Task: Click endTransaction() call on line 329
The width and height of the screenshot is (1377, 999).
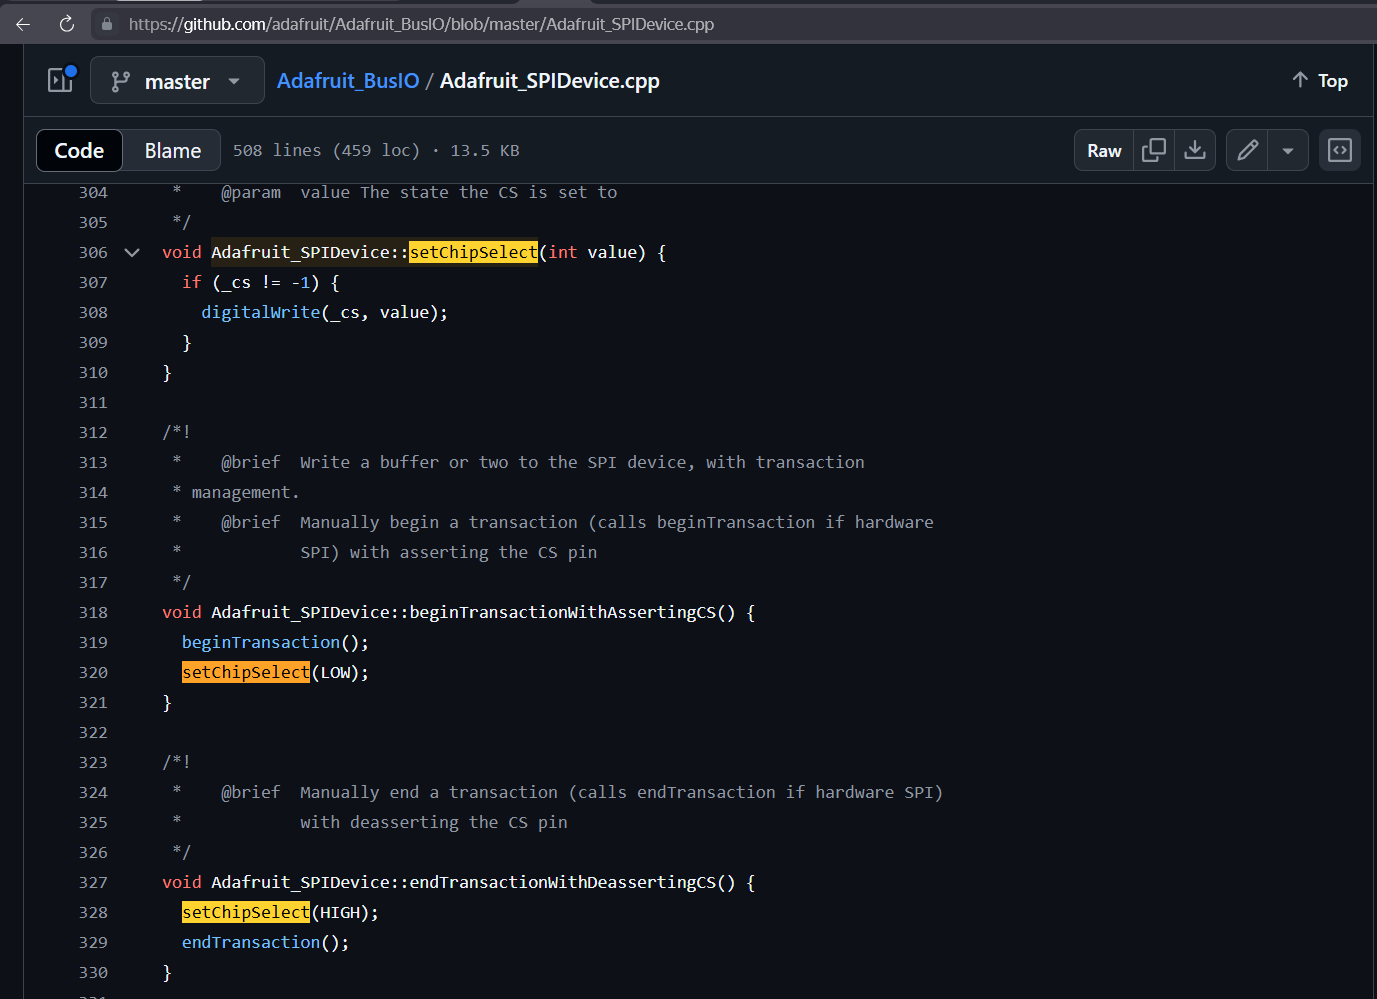Action: point(265,942)
